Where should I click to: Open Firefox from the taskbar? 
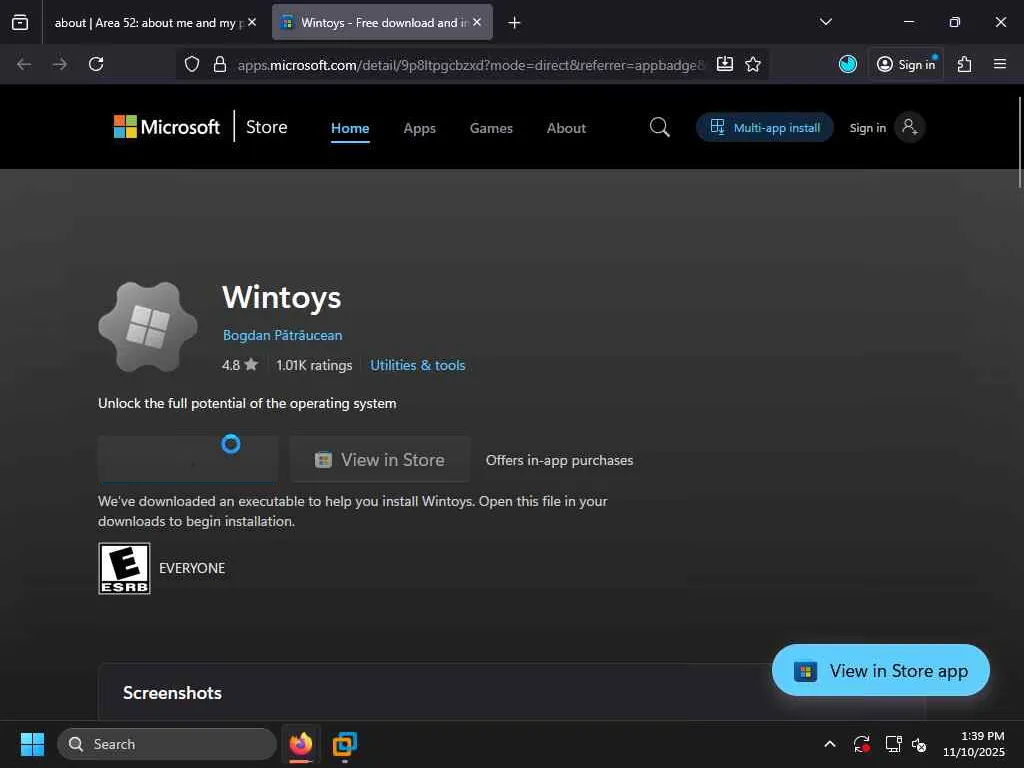301,744
